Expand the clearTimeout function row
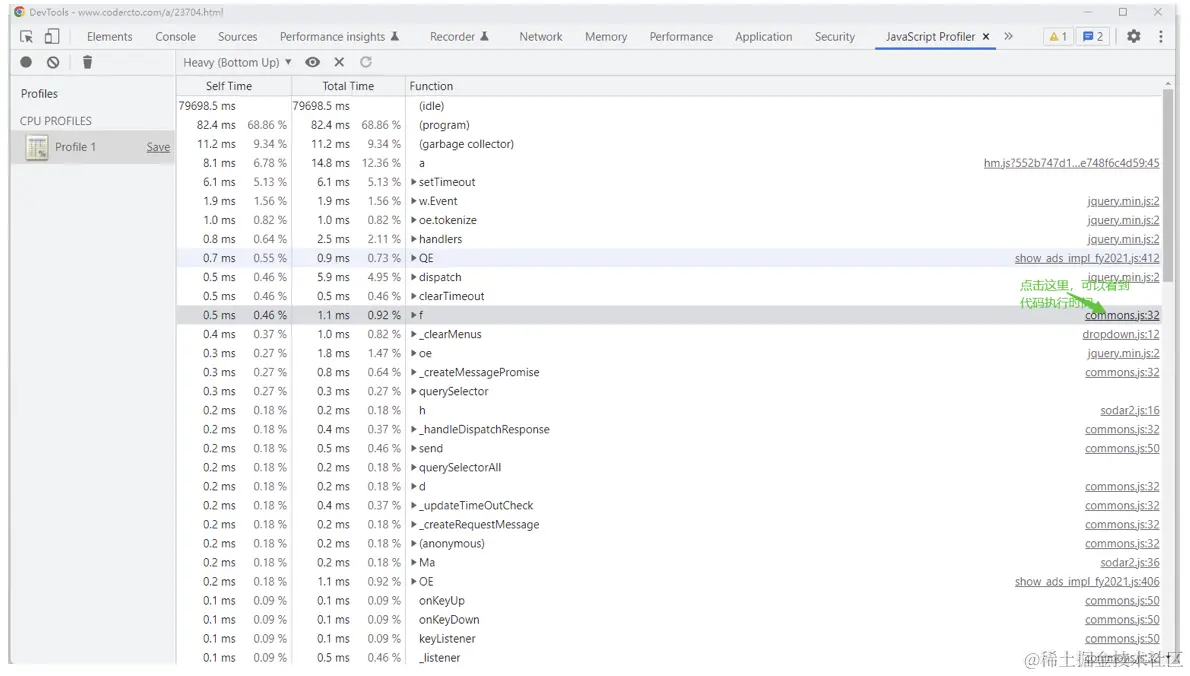1190x676 pixels. (x=414, y=296)
